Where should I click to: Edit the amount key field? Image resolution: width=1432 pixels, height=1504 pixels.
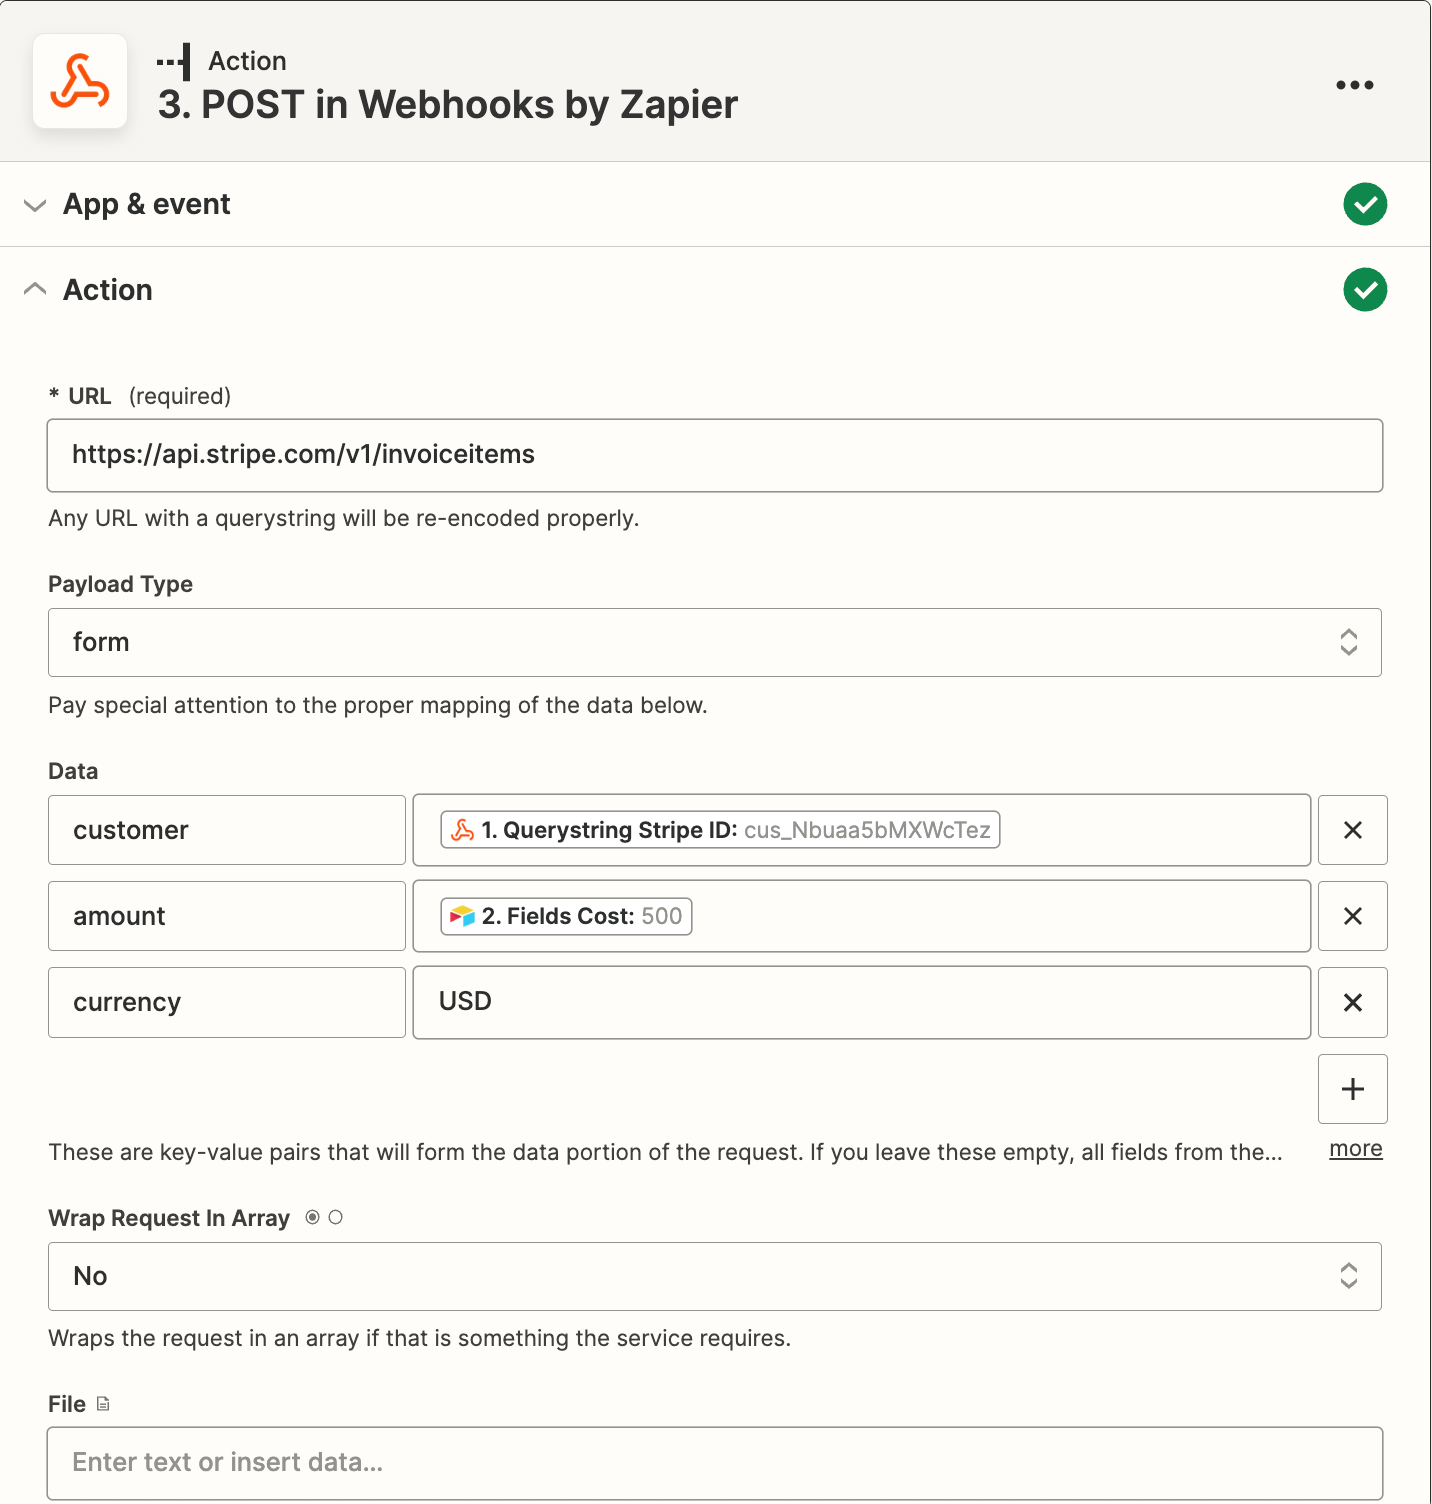227,916
